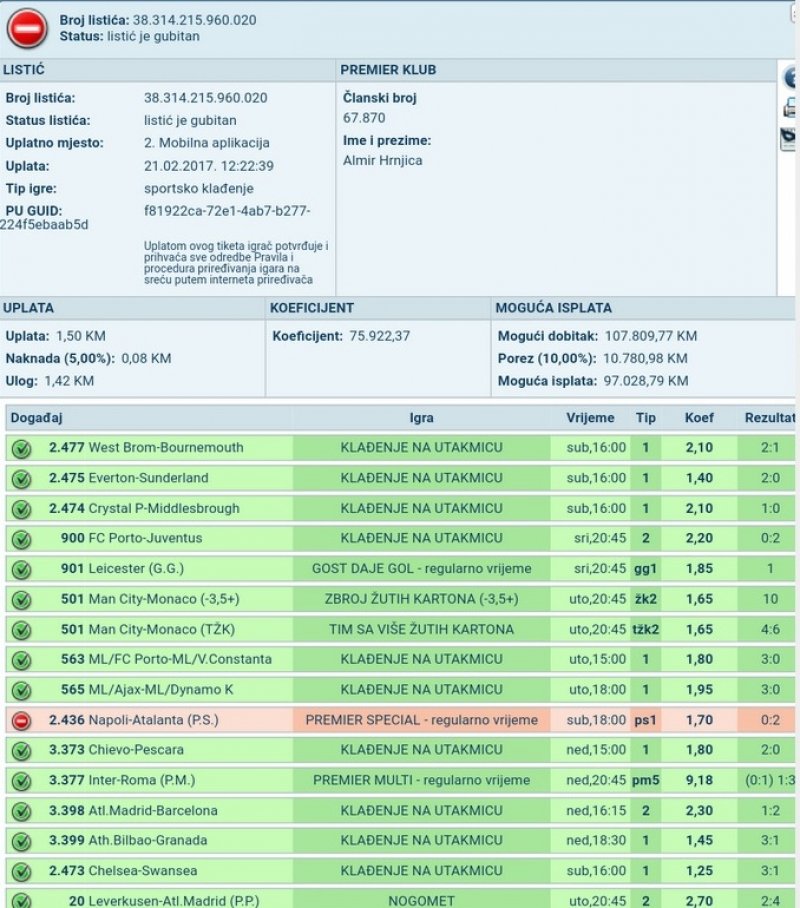
Task: Click the Koef column header
Action: pyautogui.click(x=699, y=418)
